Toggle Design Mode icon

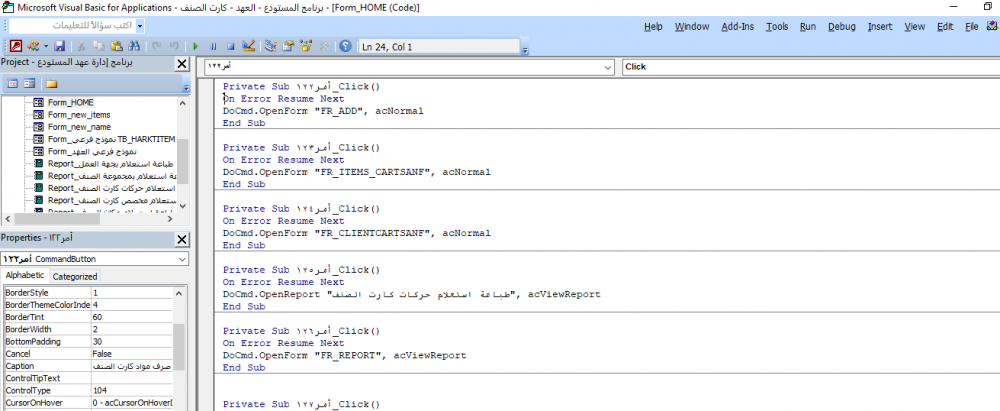(249, 46)
